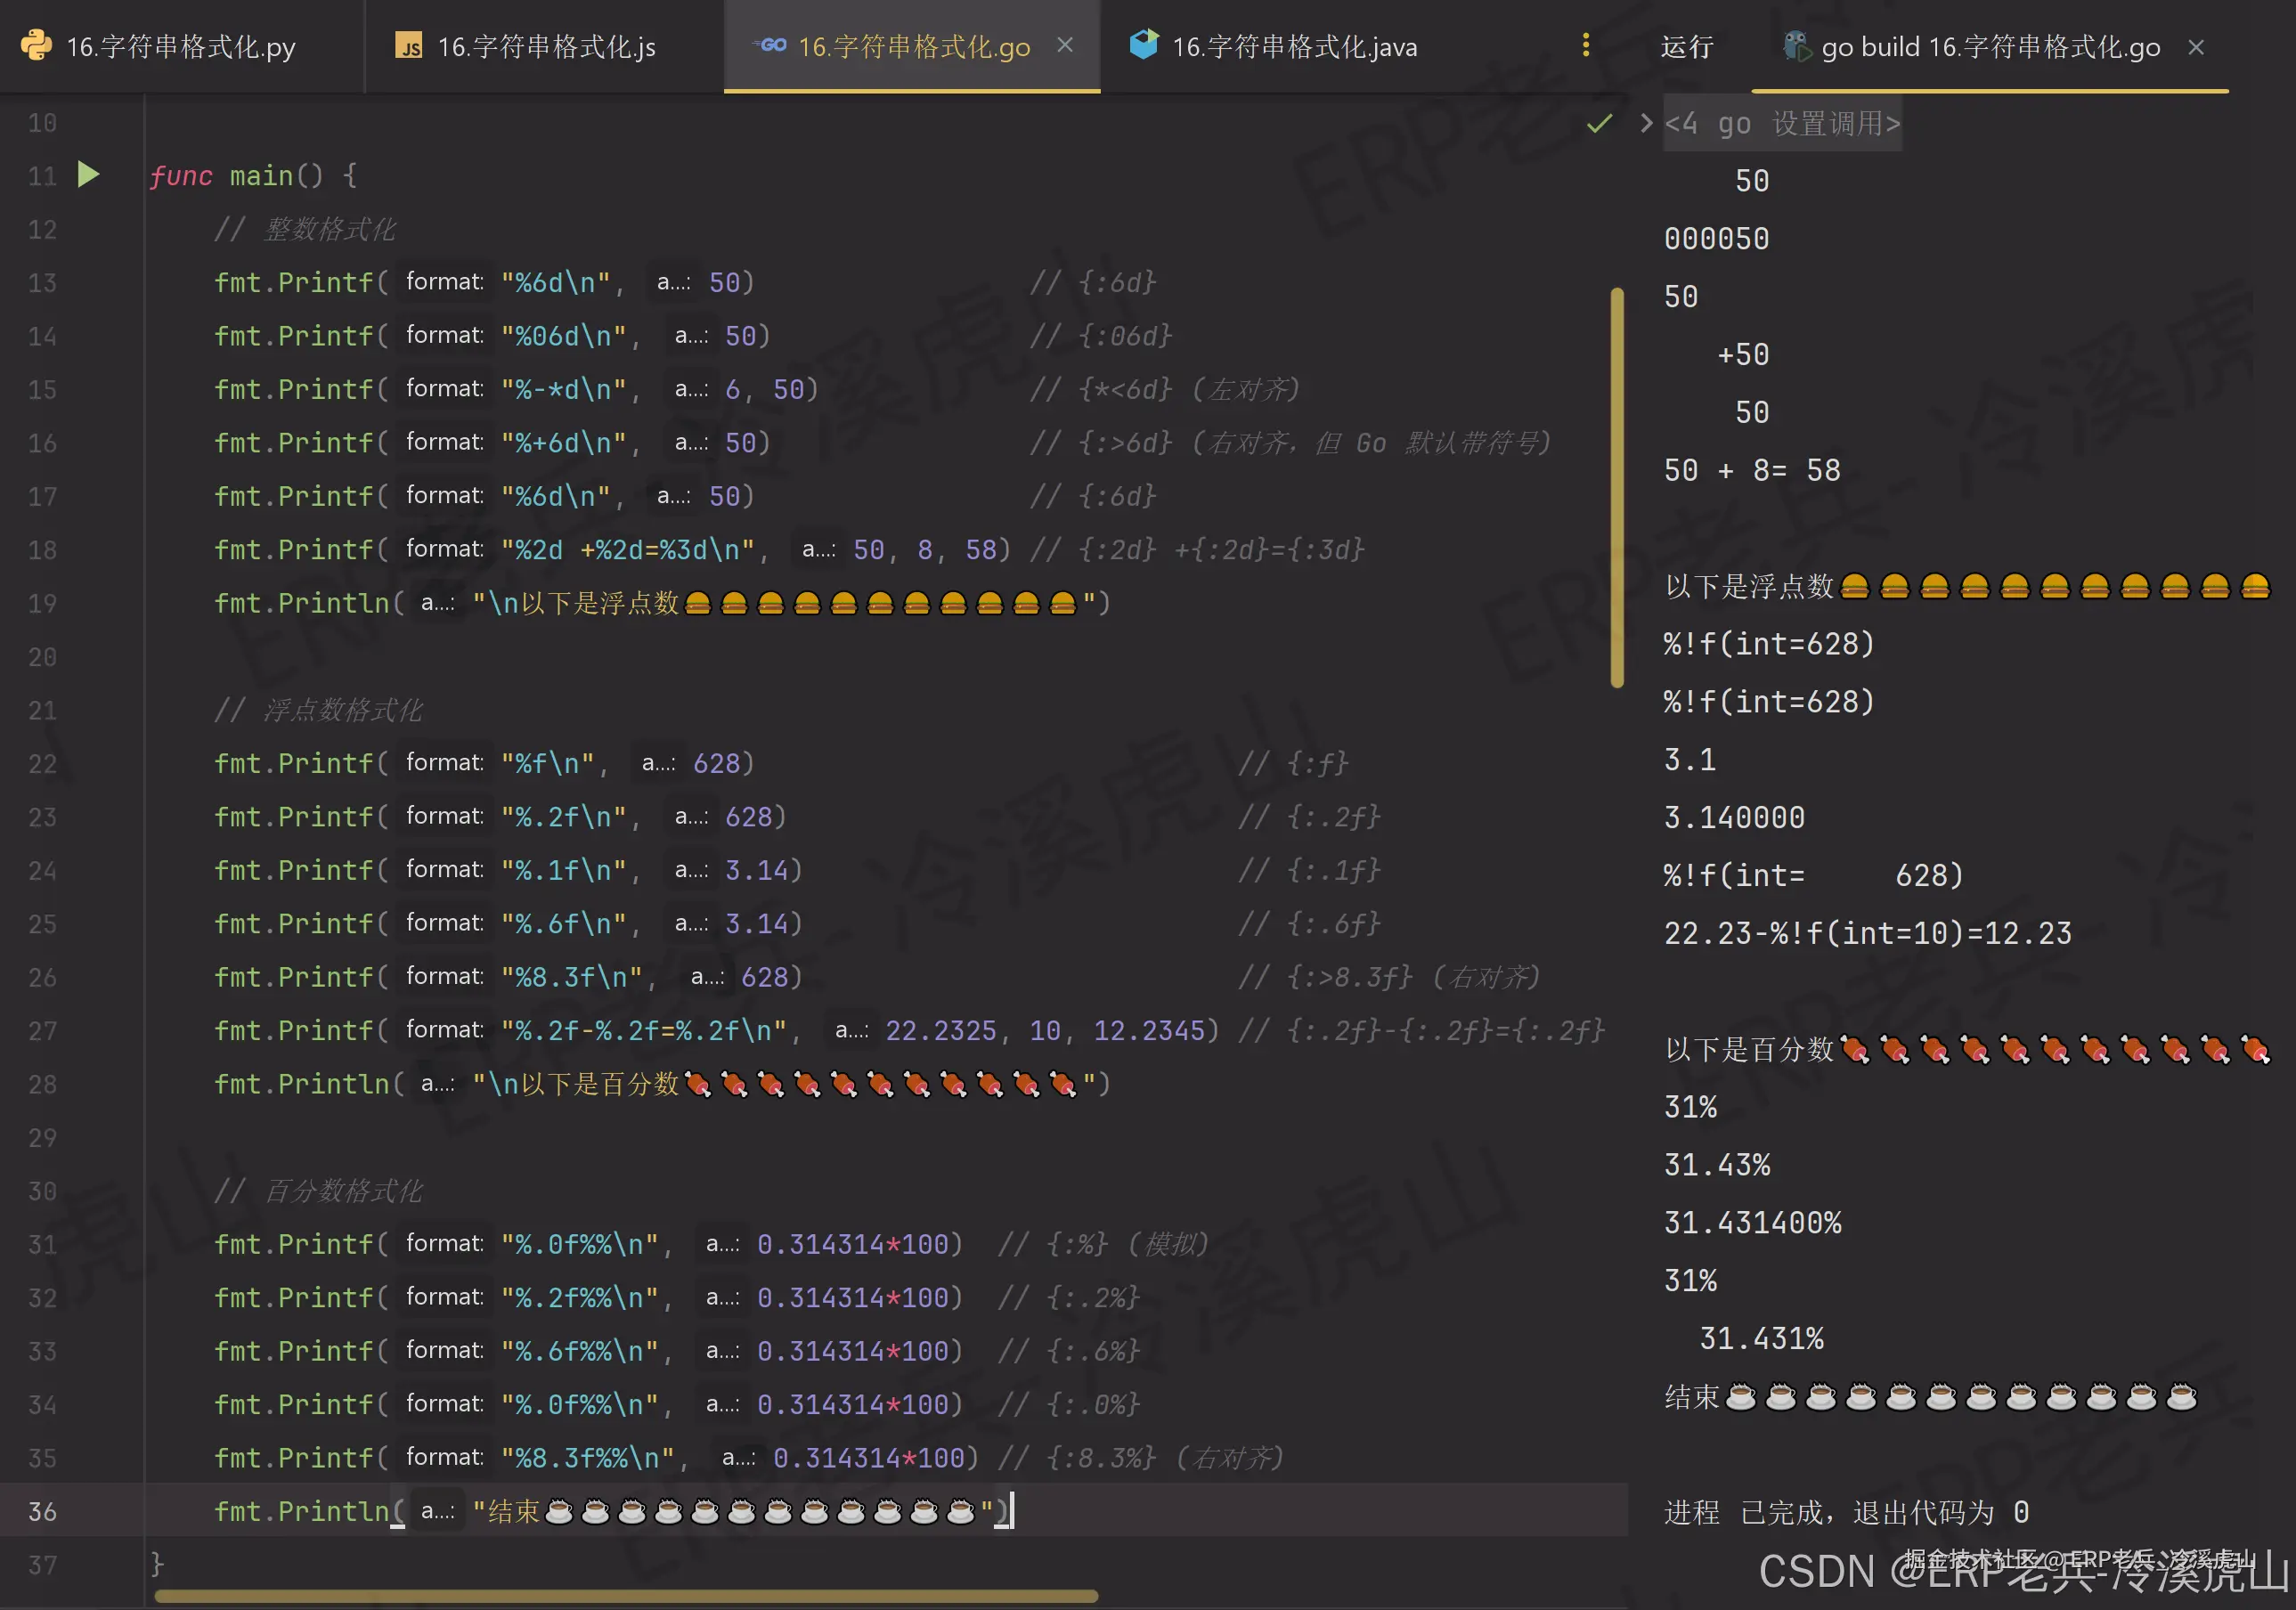Screen dimensions: 2296x1610
Task: Click the horizontal scrollbar under the editor
Action: [626, 1596]
